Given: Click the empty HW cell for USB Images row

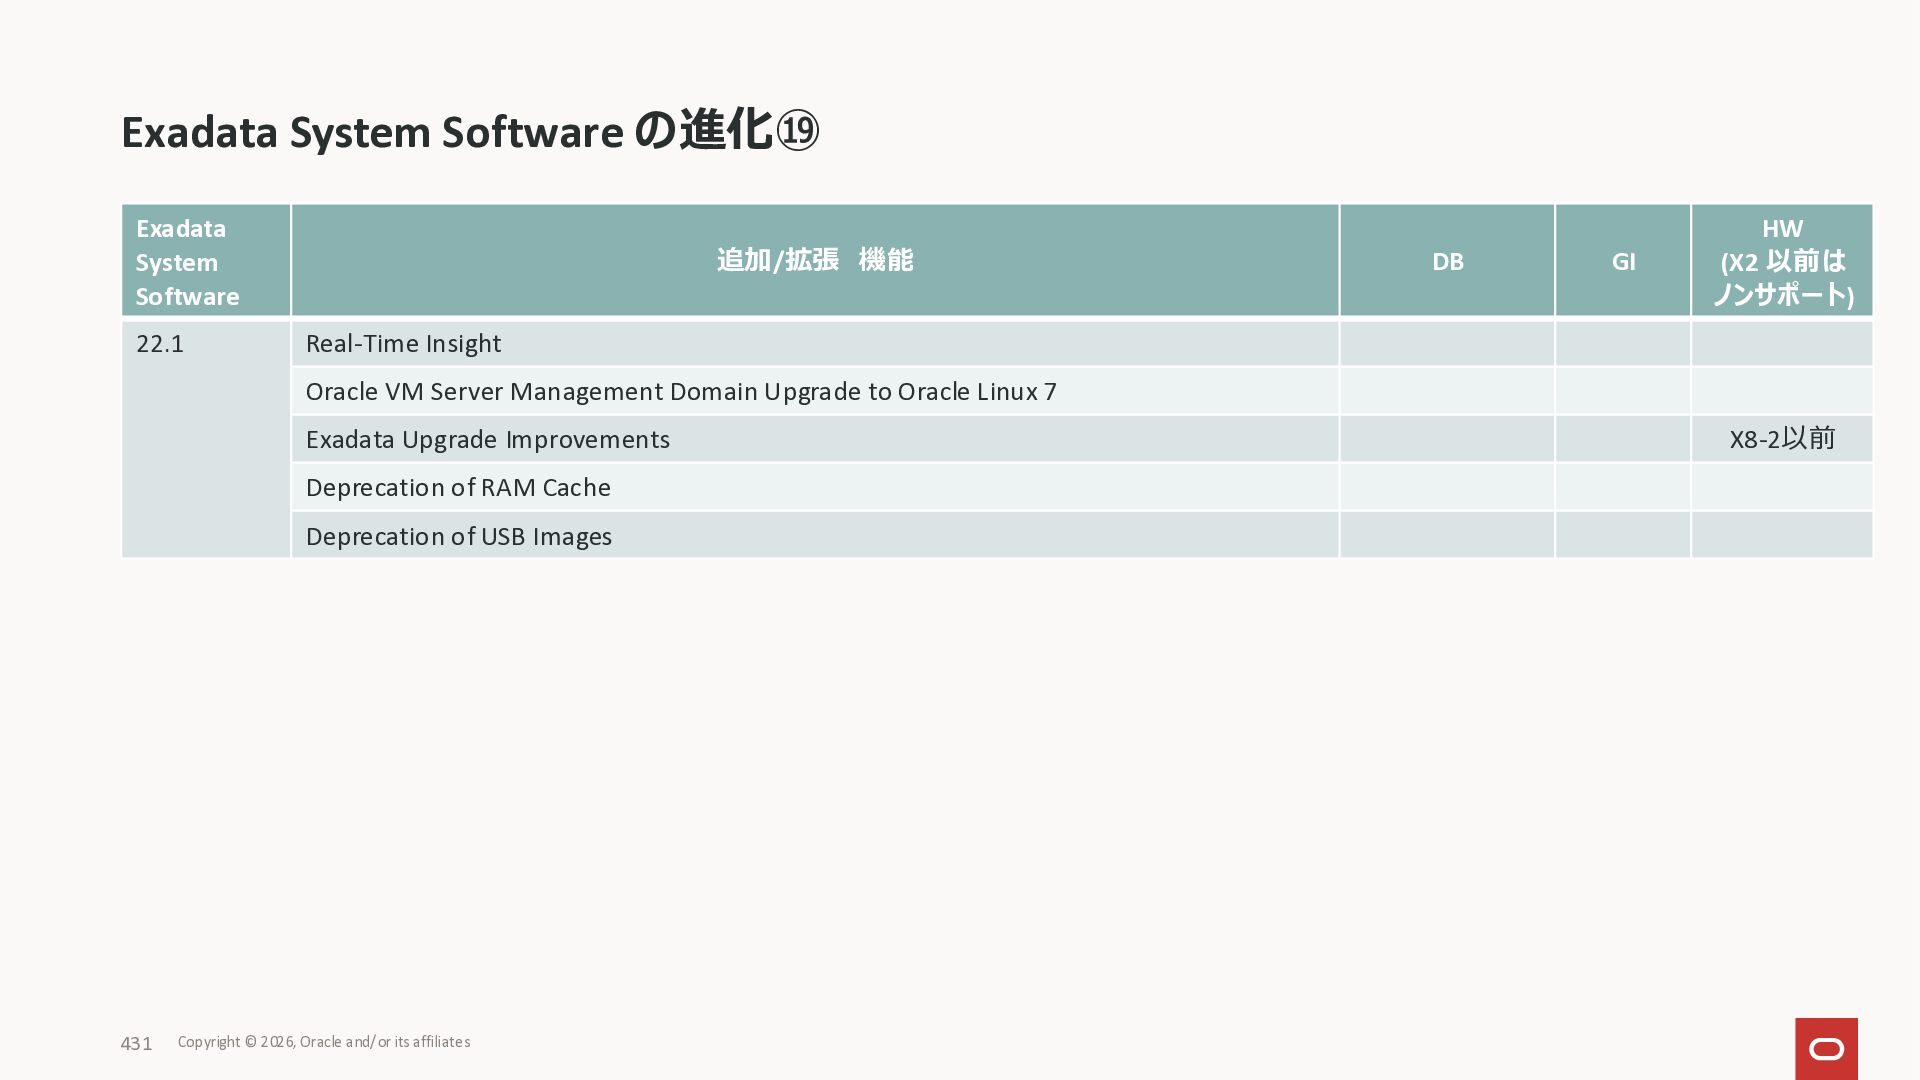Looking at the screenshot, I should click(x=1781, y=536).
